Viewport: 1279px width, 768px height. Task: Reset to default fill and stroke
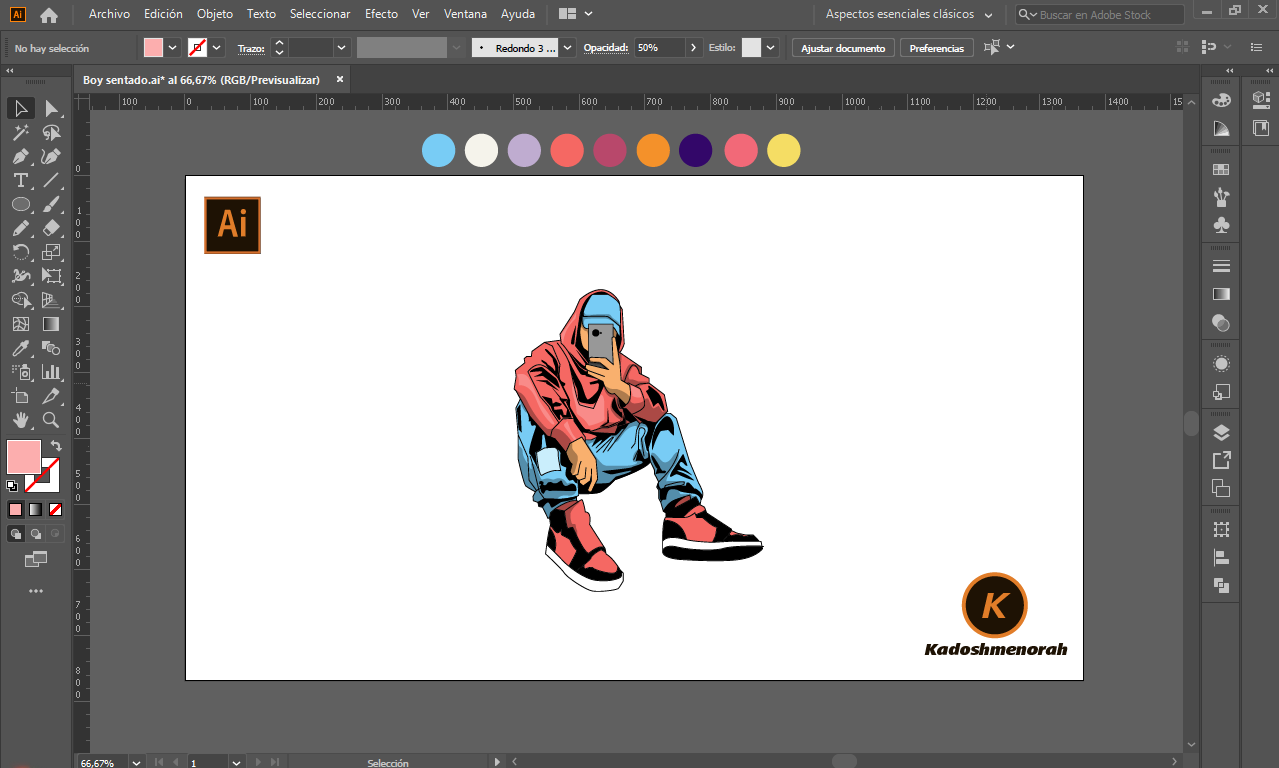(x=12, y=486)
